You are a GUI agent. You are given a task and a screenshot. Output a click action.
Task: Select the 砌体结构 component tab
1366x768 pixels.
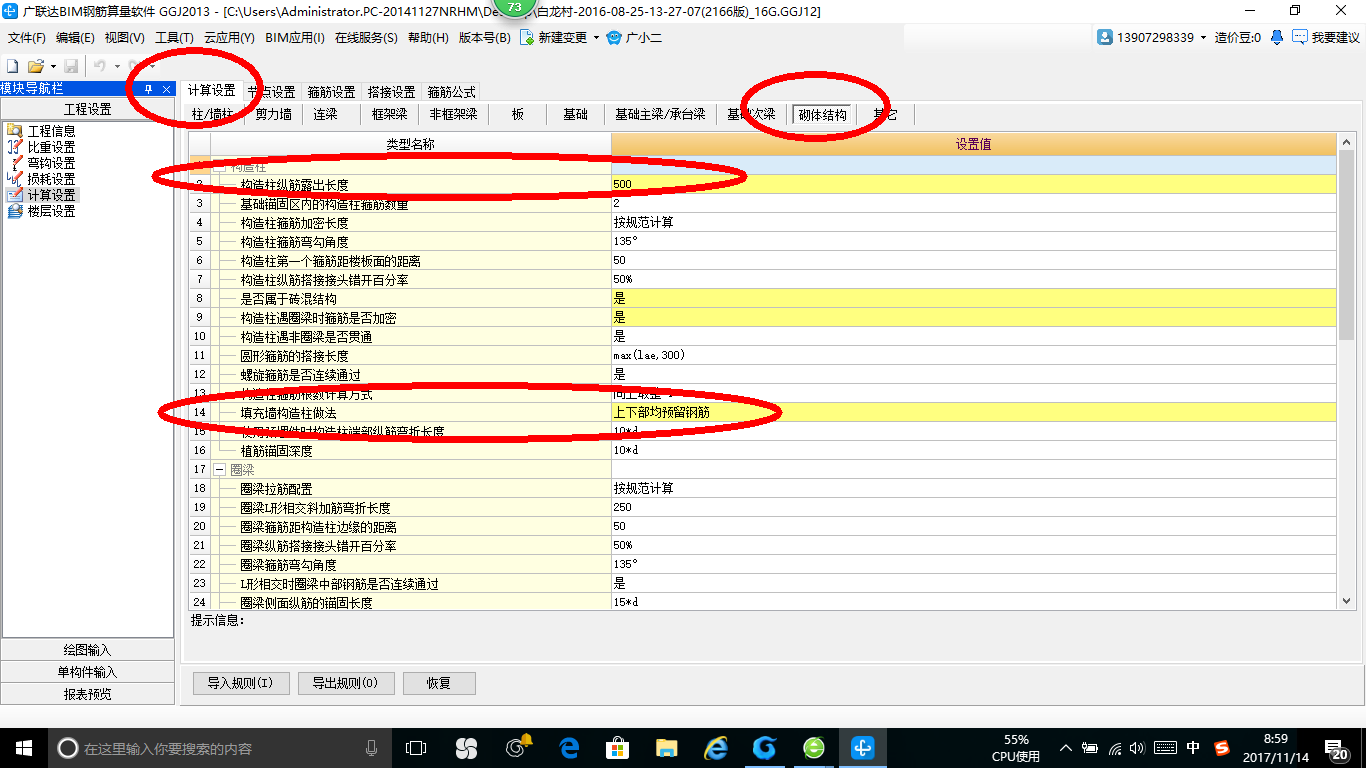click(x=822, y=115)
